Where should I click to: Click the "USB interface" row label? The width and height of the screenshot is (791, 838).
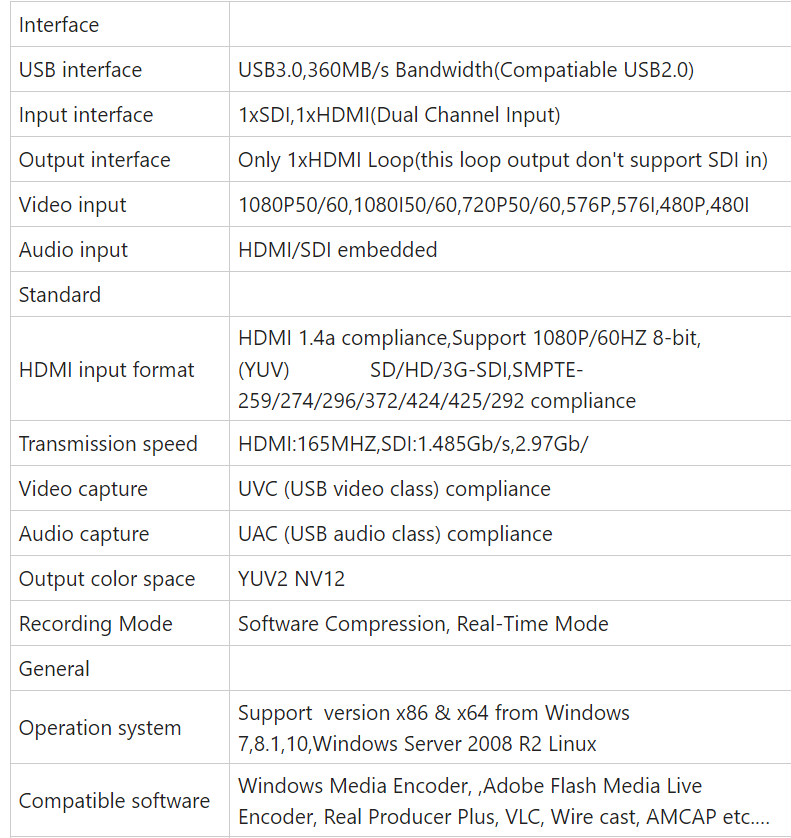coord(80,70)
